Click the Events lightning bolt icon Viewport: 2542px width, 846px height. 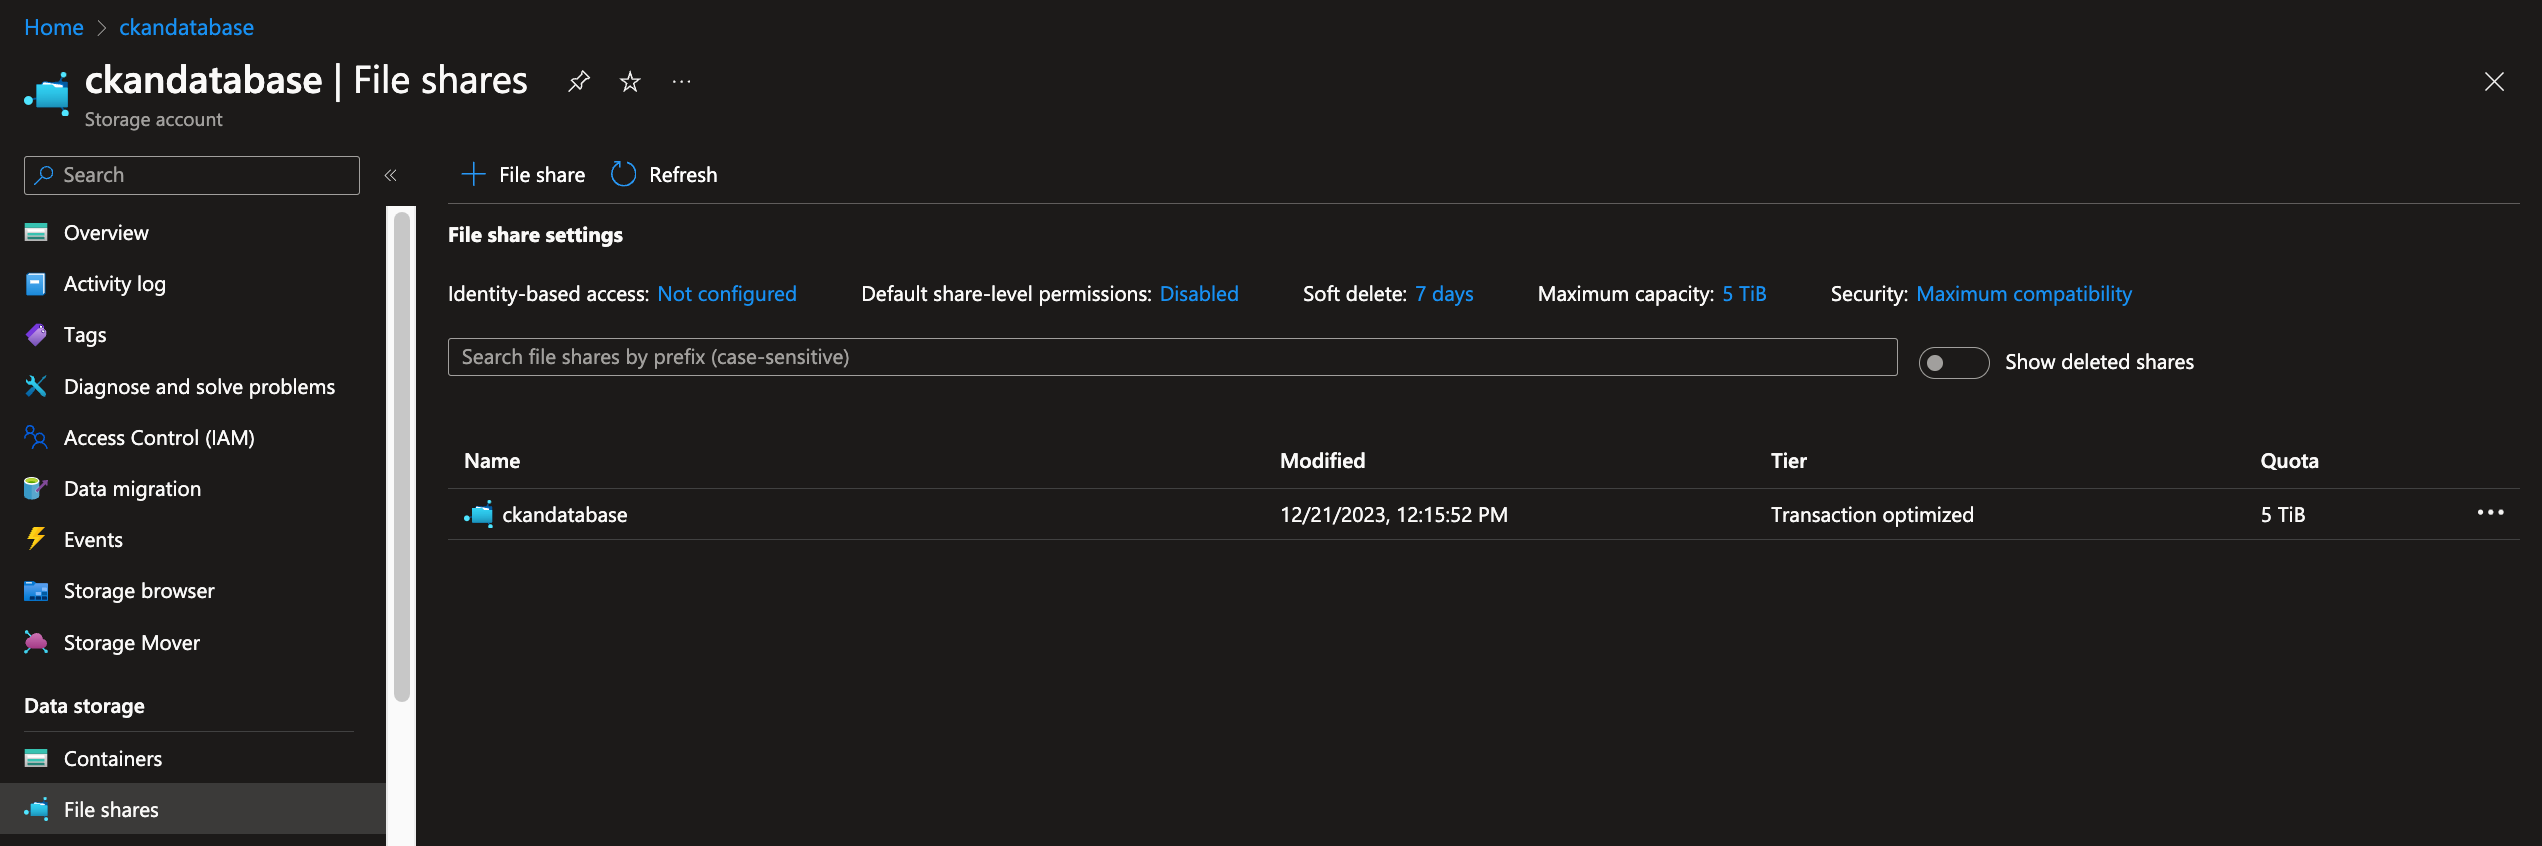pos(36,539)
